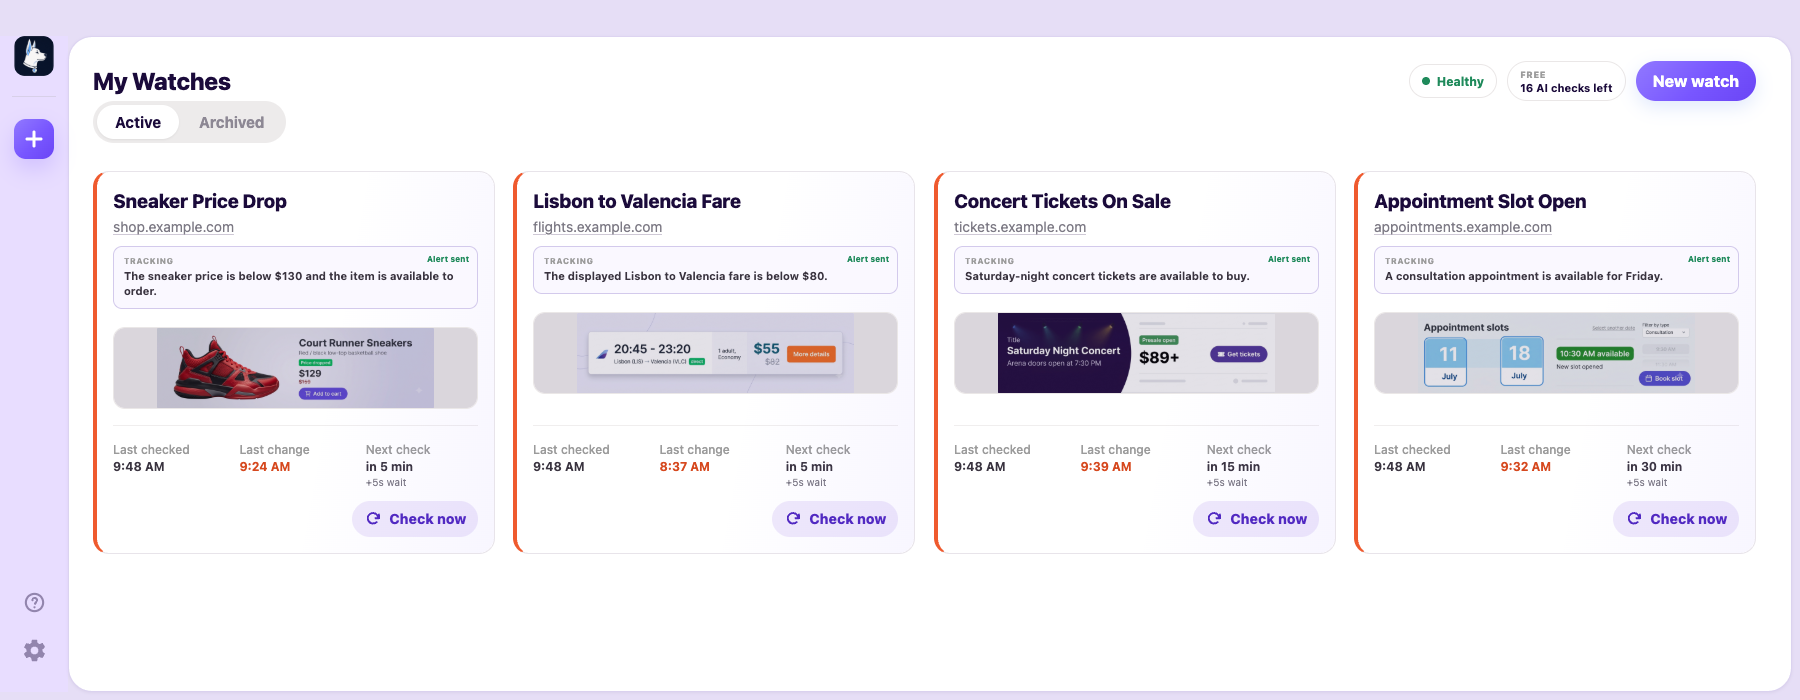The image size is (1800, 700).
Task: Click refresh icon on Lisbon to Valencia card
Action: coord(793,519)
